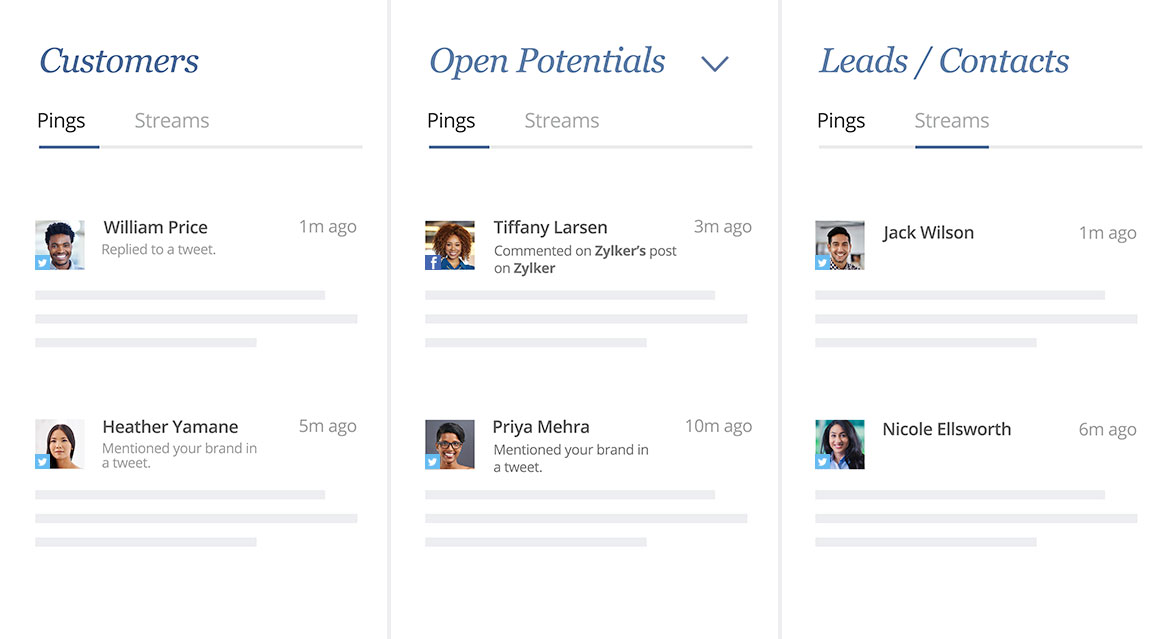Open the Leads / Contacts heading

(x=944, y=61)
